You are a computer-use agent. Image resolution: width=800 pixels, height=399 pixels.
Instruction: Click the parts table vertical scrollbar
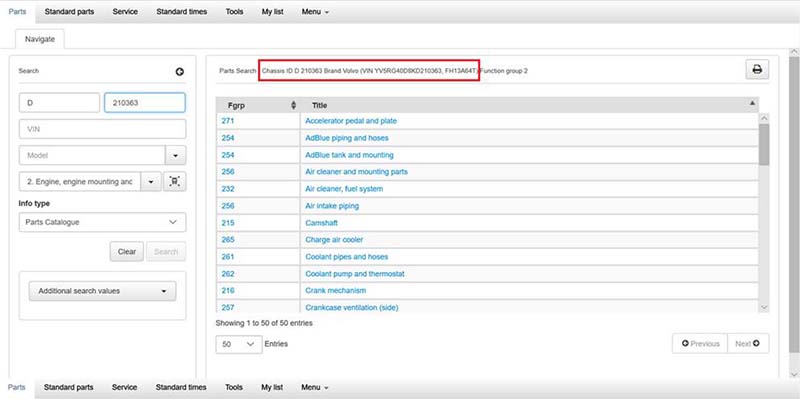764,212
